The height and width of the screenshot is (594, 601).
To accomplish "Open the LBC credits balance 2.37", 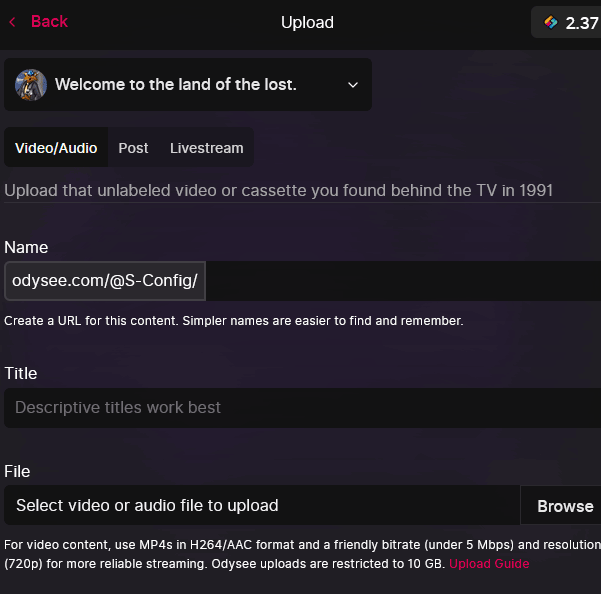I will coord(566,22).
